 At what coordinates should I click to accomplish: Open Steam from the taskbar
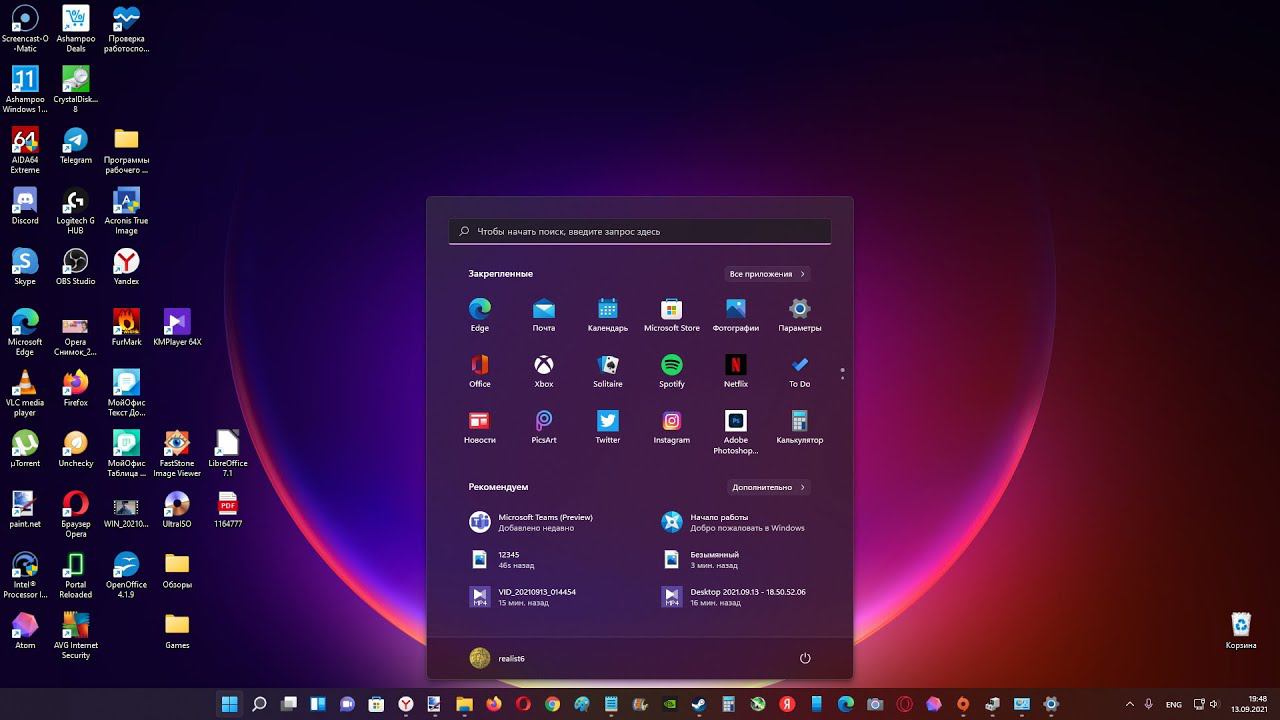click(699, 704)
